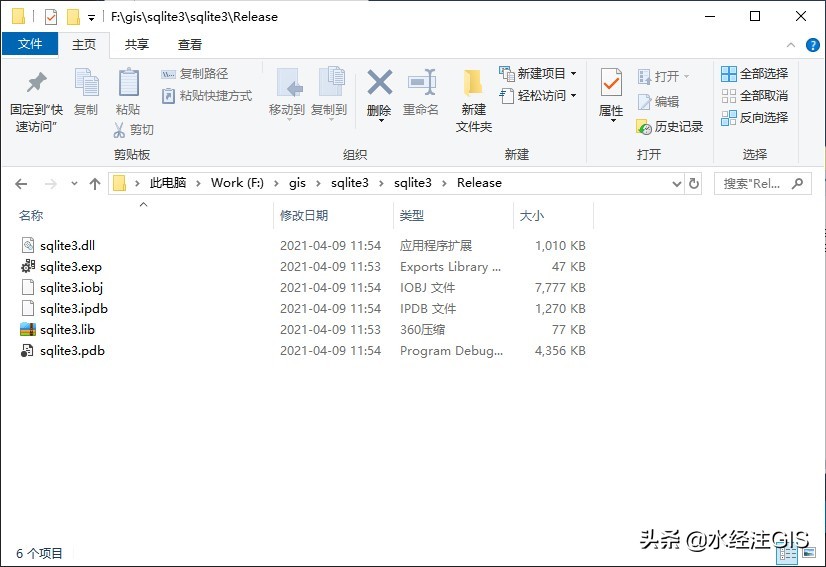The image size is (826, 567).
Task: Expand the chevron after 此电脑 in address bar
Action: pyautogui.click(x=198, y=183)
